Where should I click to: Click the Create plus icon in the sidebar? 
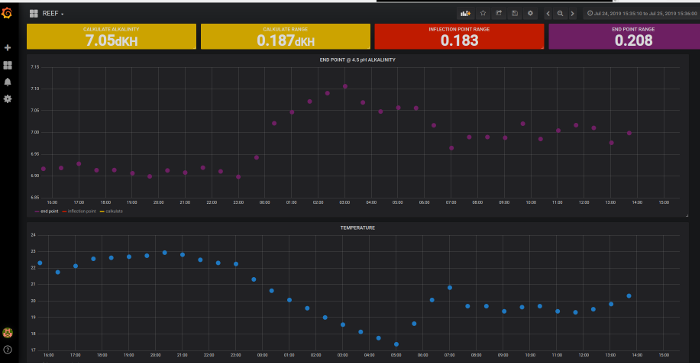coord(8,47)
